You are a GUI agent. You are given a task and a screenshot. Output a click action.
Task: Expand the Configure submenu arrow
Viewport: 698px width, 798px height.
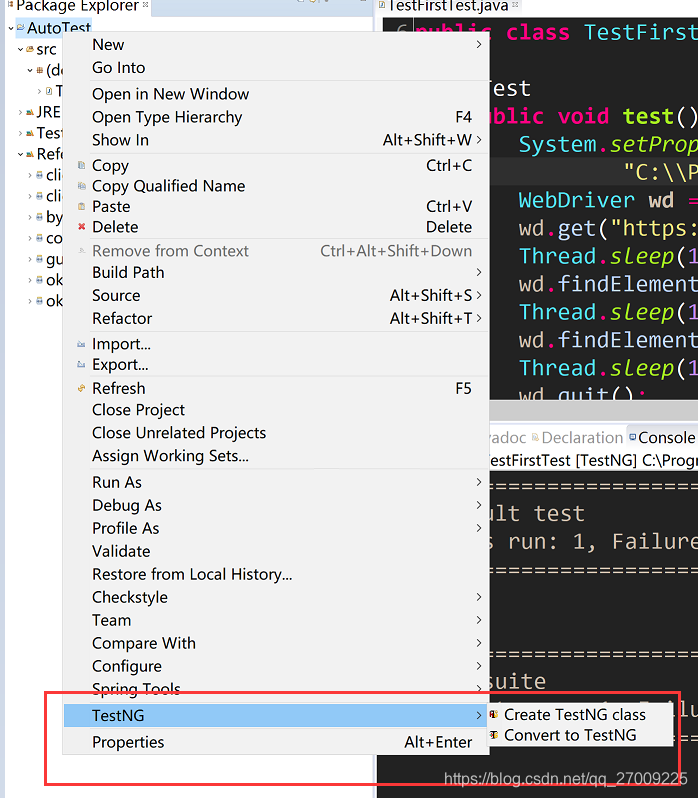[x=479, y=666]
